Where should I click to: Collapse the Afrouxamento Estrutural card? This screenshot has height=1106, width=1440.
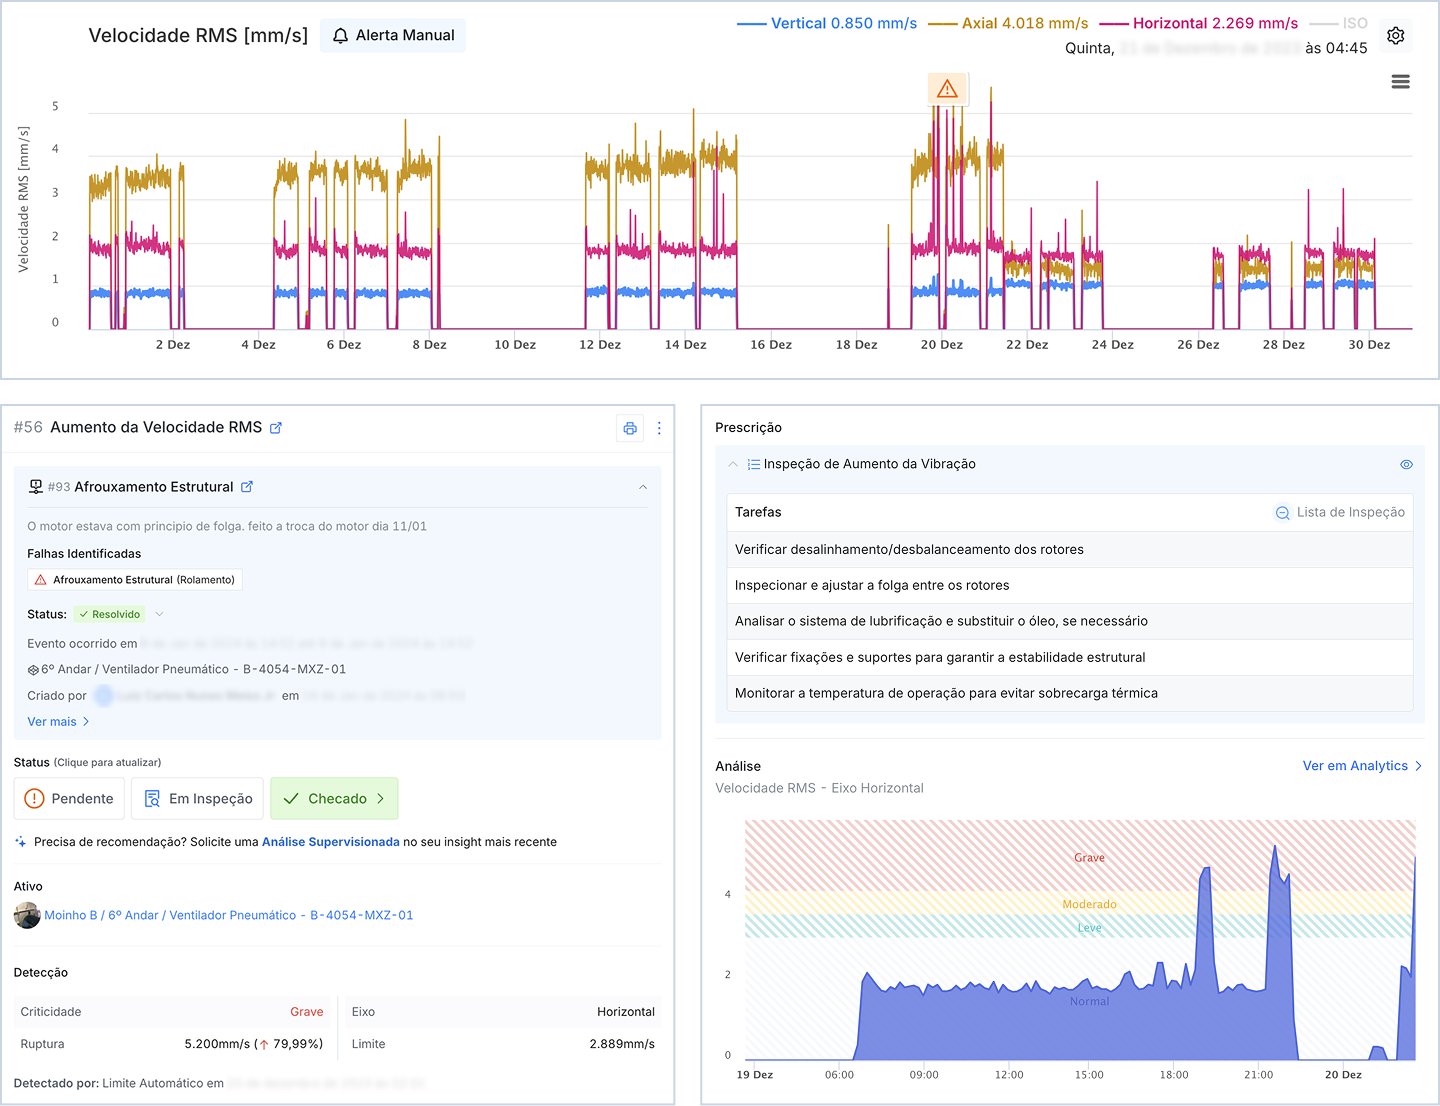(643, 487)
